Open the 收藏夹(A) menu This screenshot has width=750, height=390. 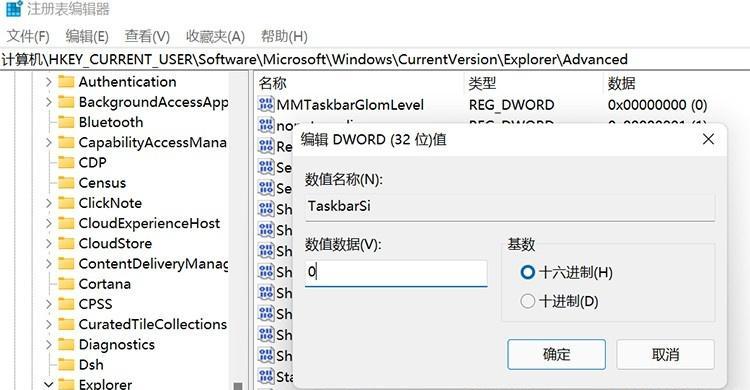click(x=215, y=36)
